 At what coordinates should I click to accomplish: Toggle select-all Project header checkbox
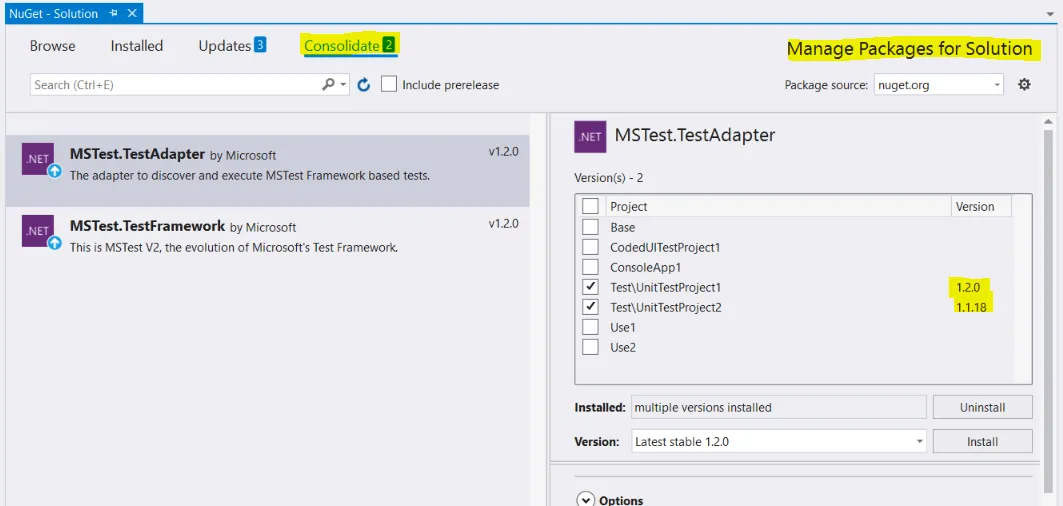[590, 206]
